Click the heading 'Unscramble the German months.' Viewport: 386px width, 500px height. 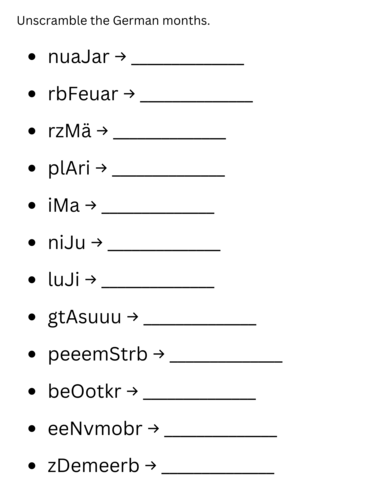tap(113, 21)
